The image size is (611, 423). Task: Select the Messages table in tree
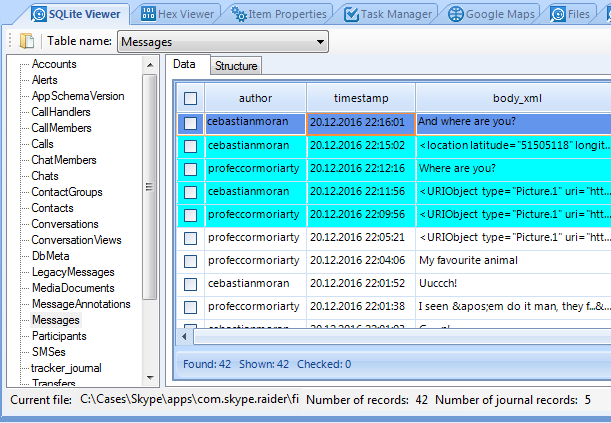[x=56, y=320]
